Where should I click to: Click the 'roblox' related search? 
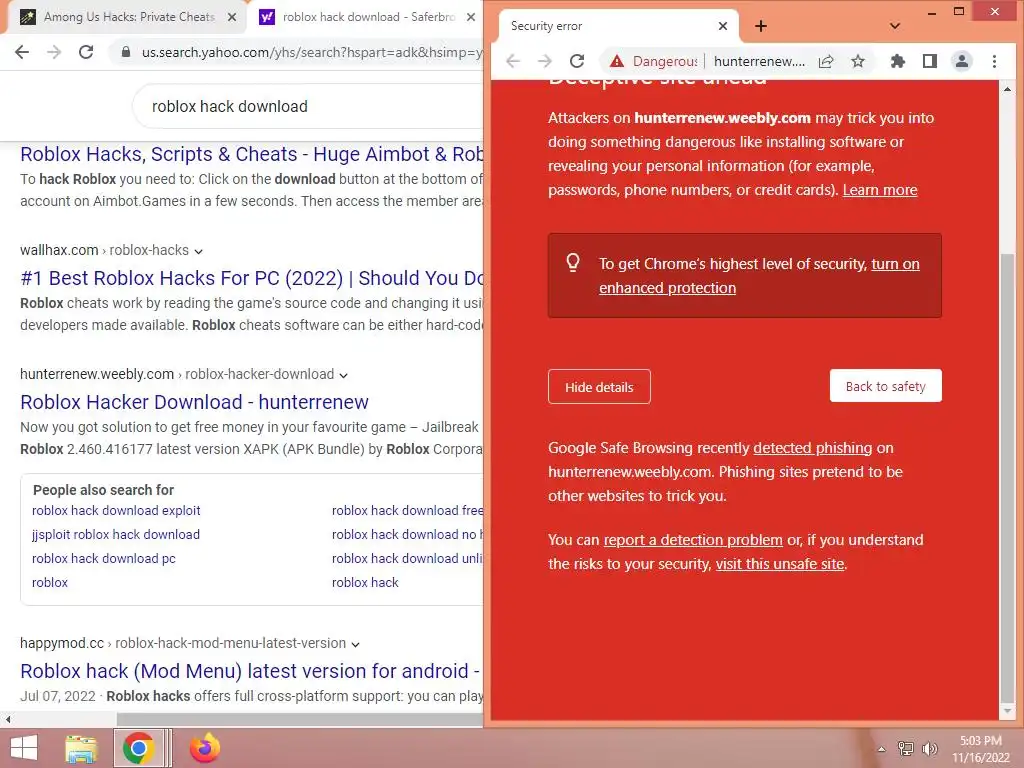[x=50, y=583]
